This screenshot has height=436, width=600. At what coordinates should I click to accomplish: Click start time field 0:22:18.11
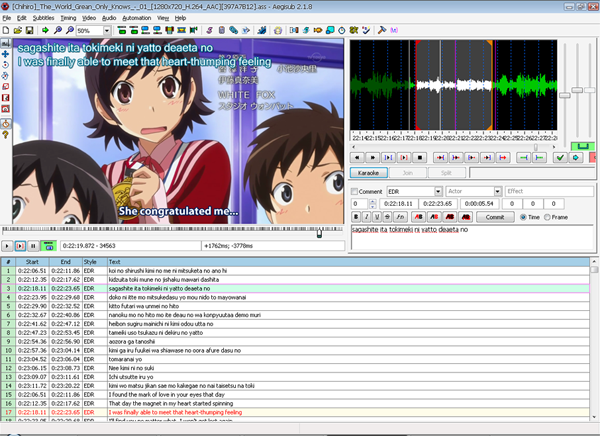(x=398, y=204)
